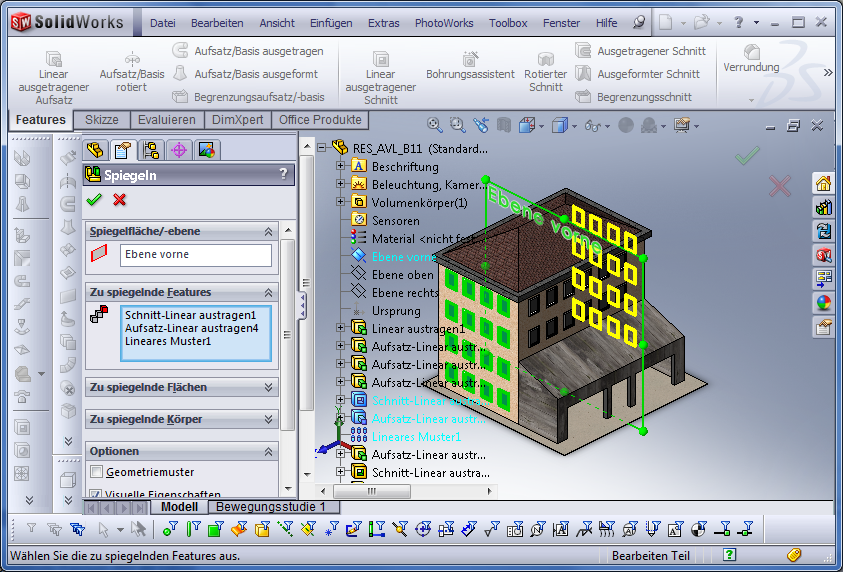
Task: Cancel Spiegeln with the red X
Action: pyautogui.click(x=120, y=200)
